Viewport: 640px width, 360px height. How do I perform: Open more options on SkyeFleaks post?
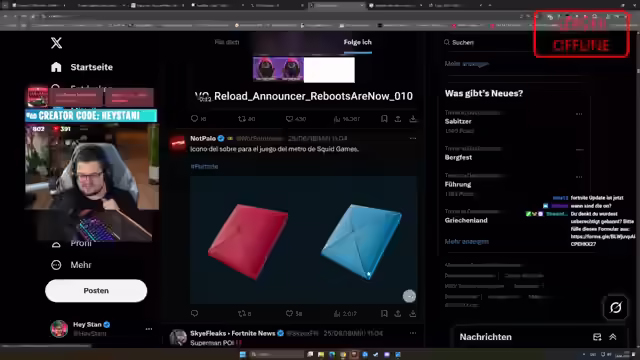(413, 333)
